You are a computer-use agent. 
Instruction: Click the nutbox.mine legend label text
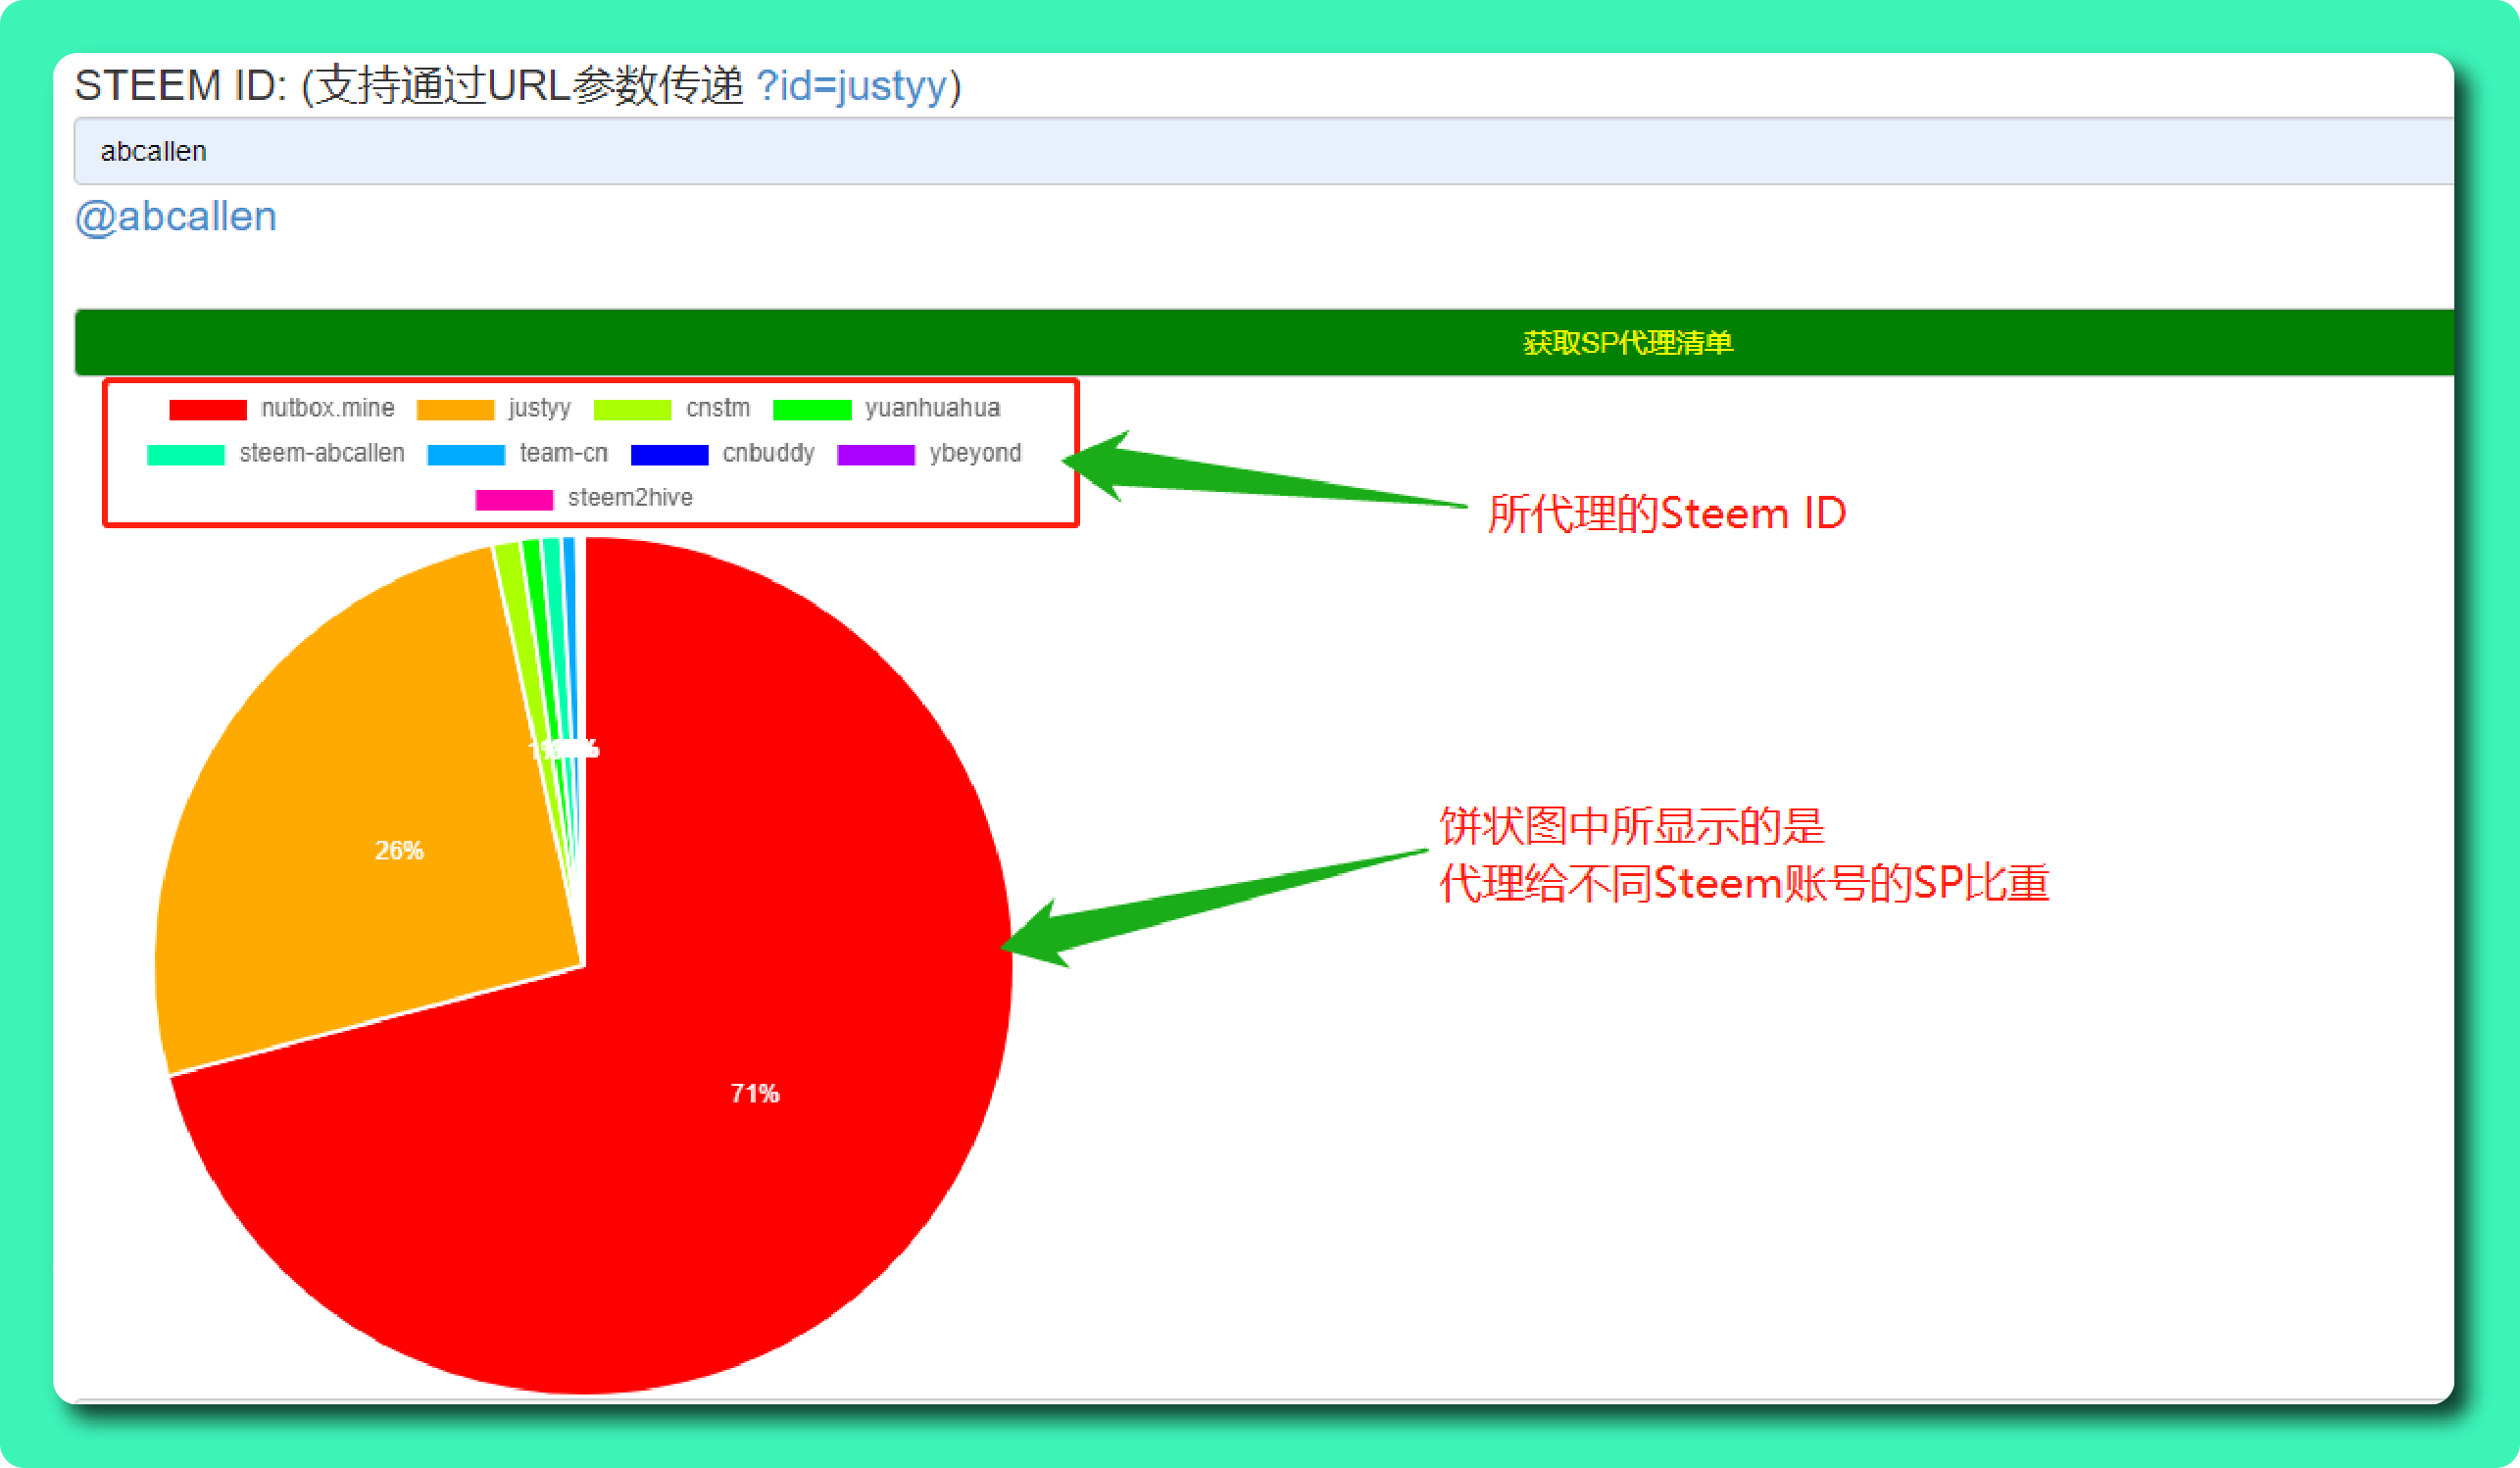[x=328, y=408]
